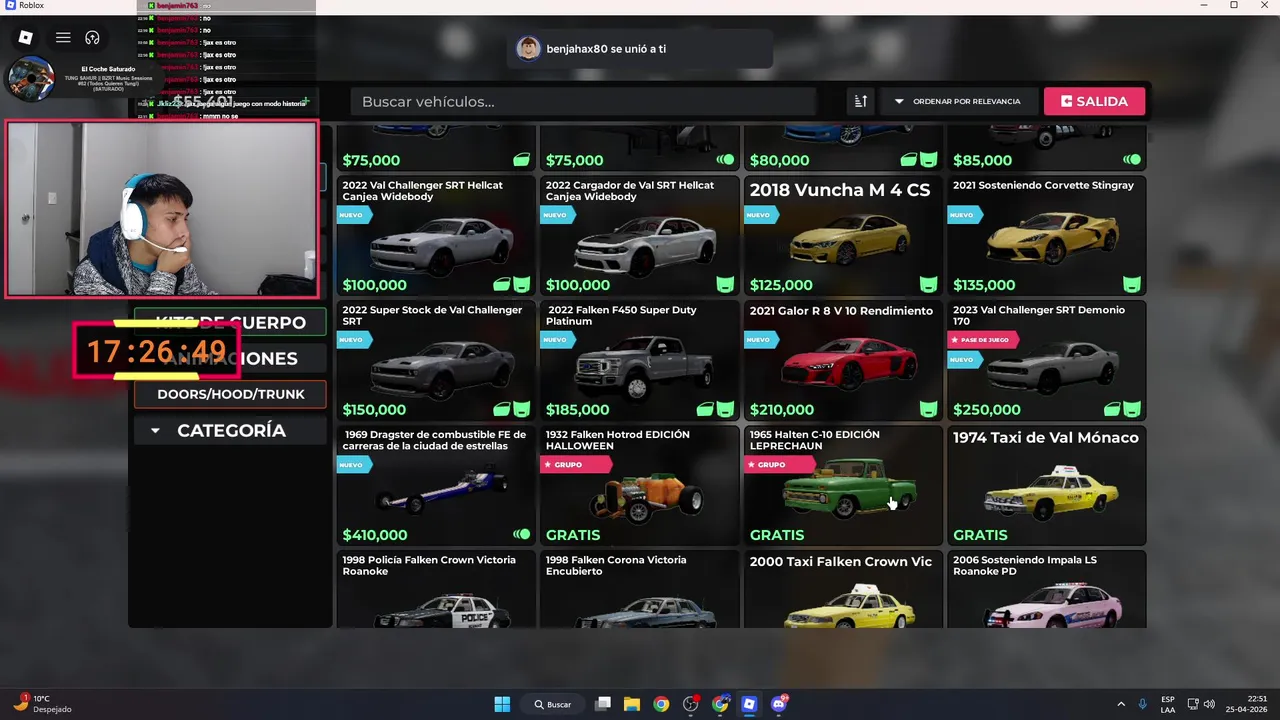
Task: Click the microphone icon in system tray
Action: tap(1142, 704)
